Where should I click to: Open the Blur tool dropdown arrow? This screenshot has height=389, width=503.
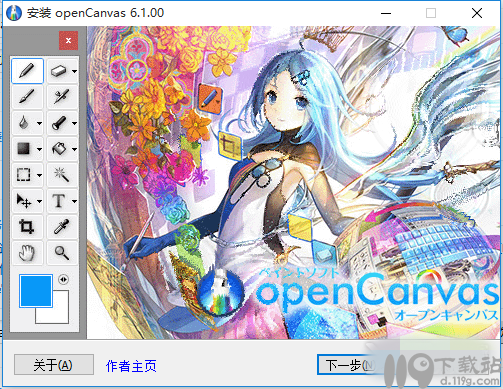[x=39, y=123]
